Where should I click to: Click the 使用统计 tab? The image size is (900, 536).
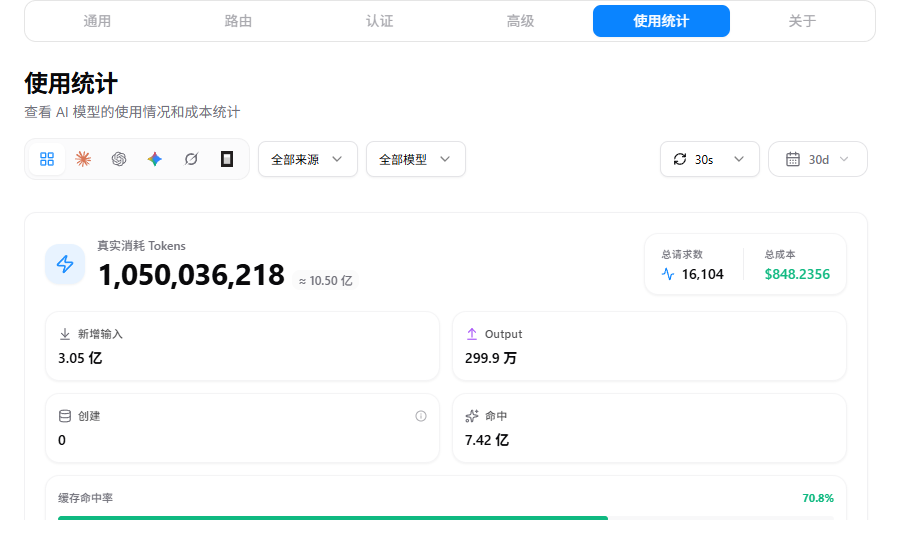click(x=661, y=21)
